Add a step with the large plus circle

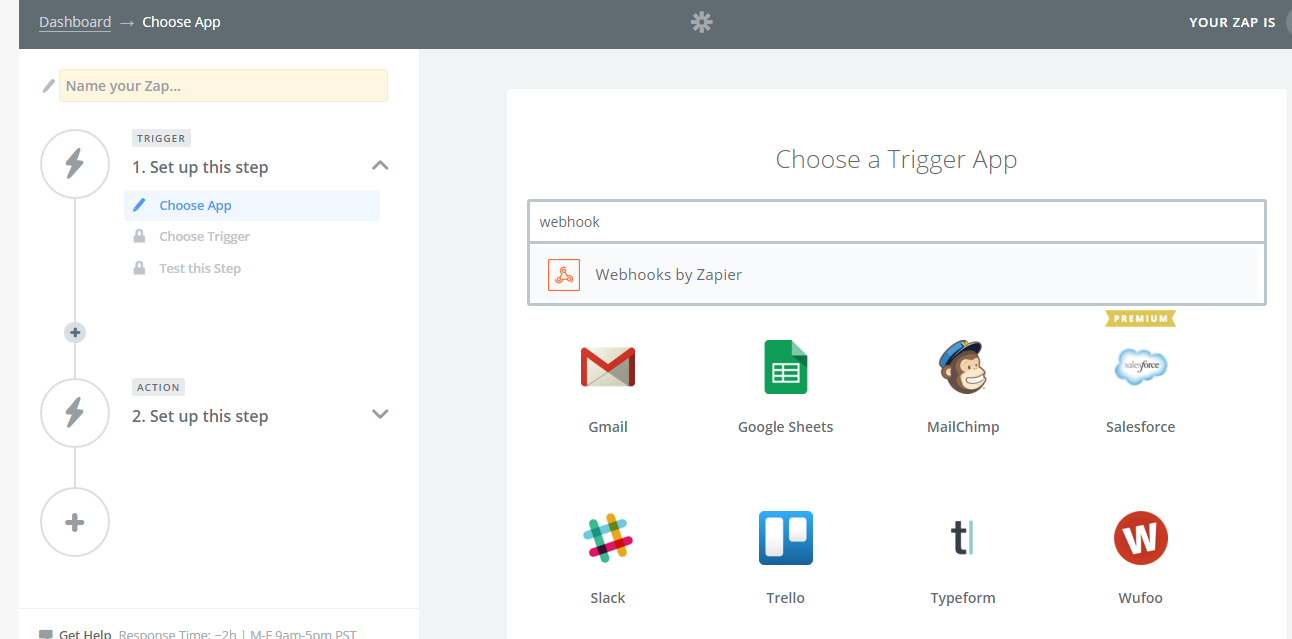[x=75, y=522]
